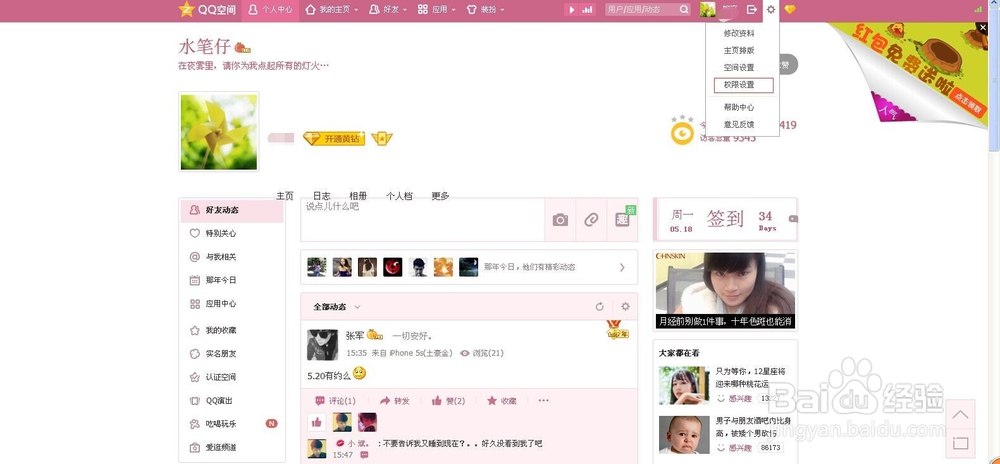1000x464 pixels.
Task: Click the top bar avatar thumbnail
Action: 707,10
